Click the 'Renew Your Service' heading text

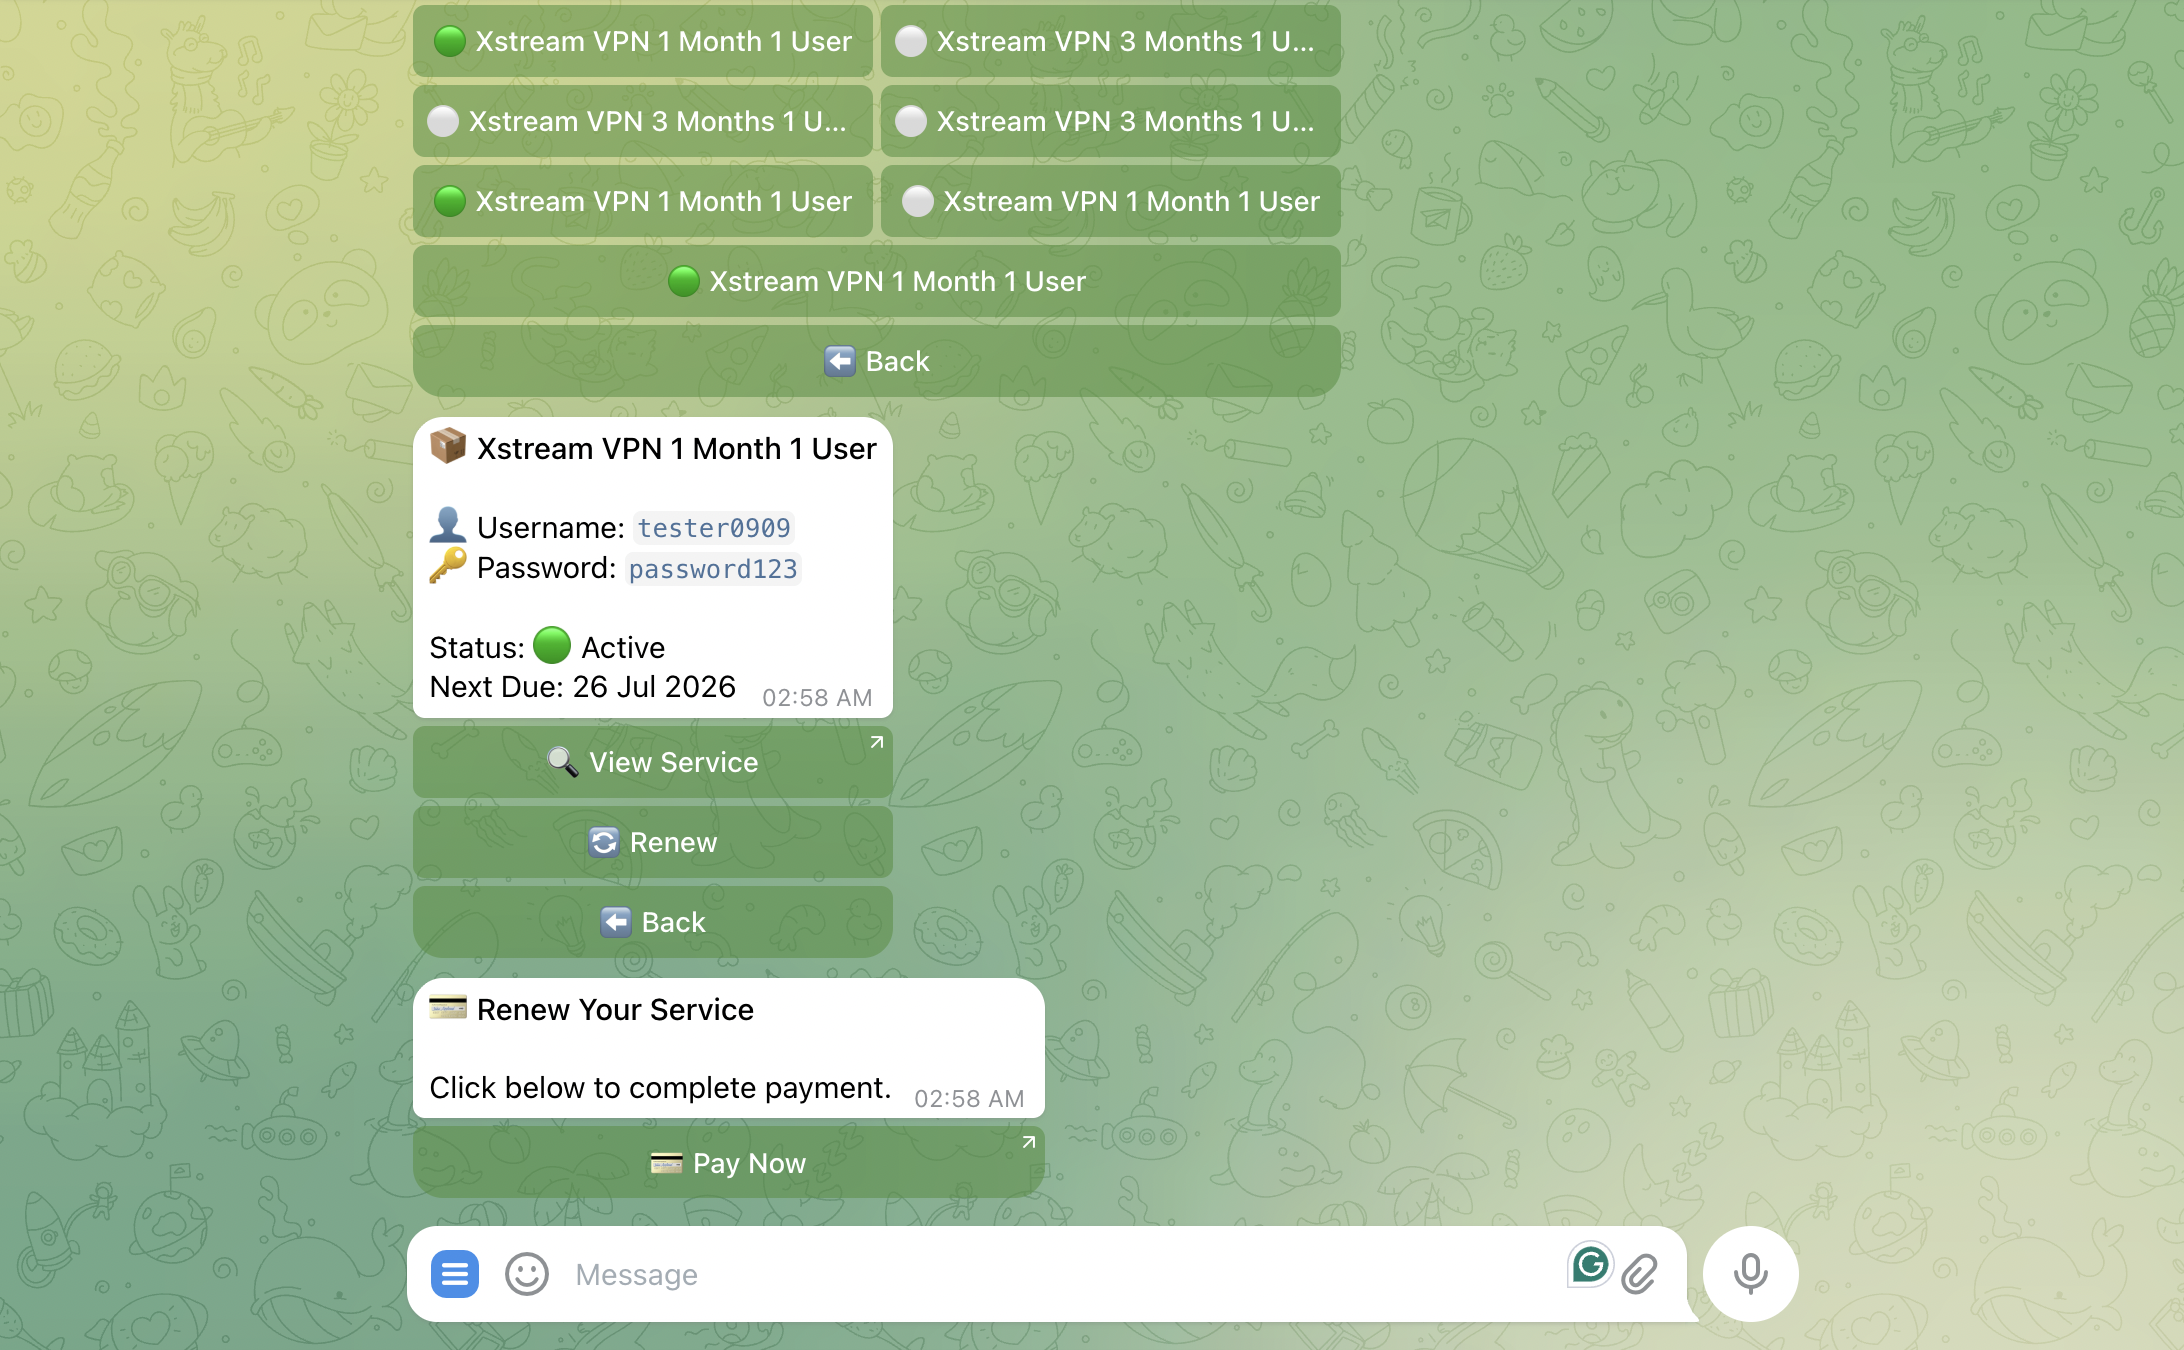[x=615, y=1010]
